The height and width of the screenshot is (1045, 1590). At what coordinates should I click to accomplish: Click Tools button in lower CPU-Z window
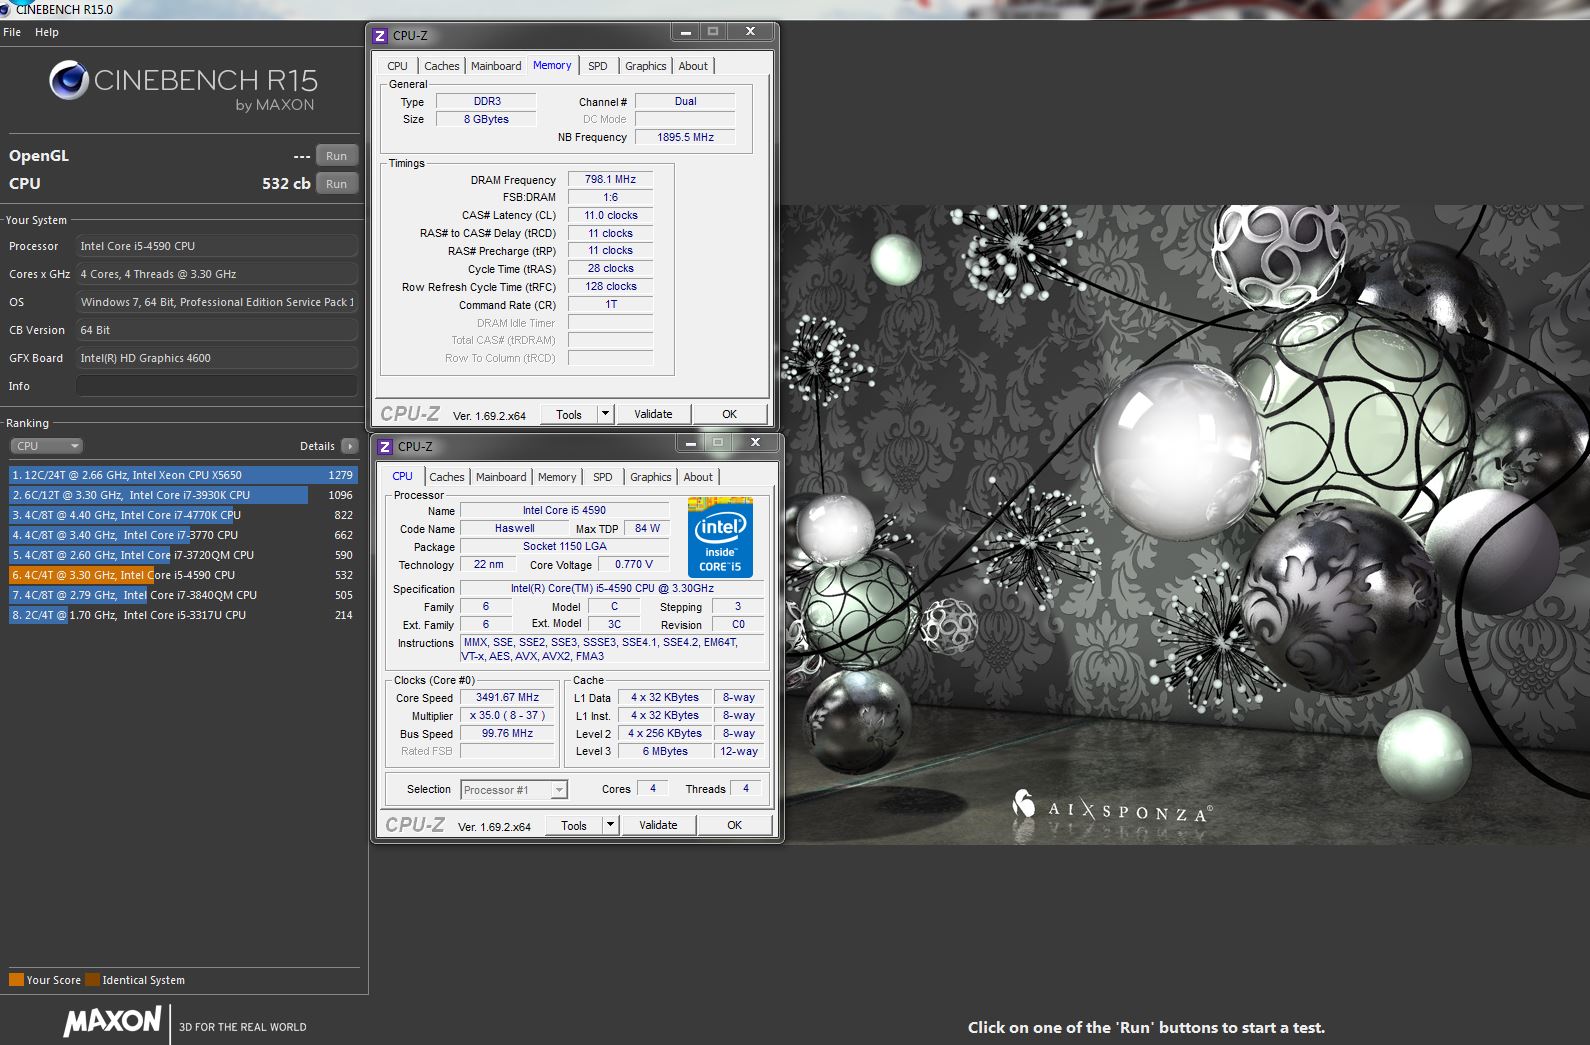[574, 825]
